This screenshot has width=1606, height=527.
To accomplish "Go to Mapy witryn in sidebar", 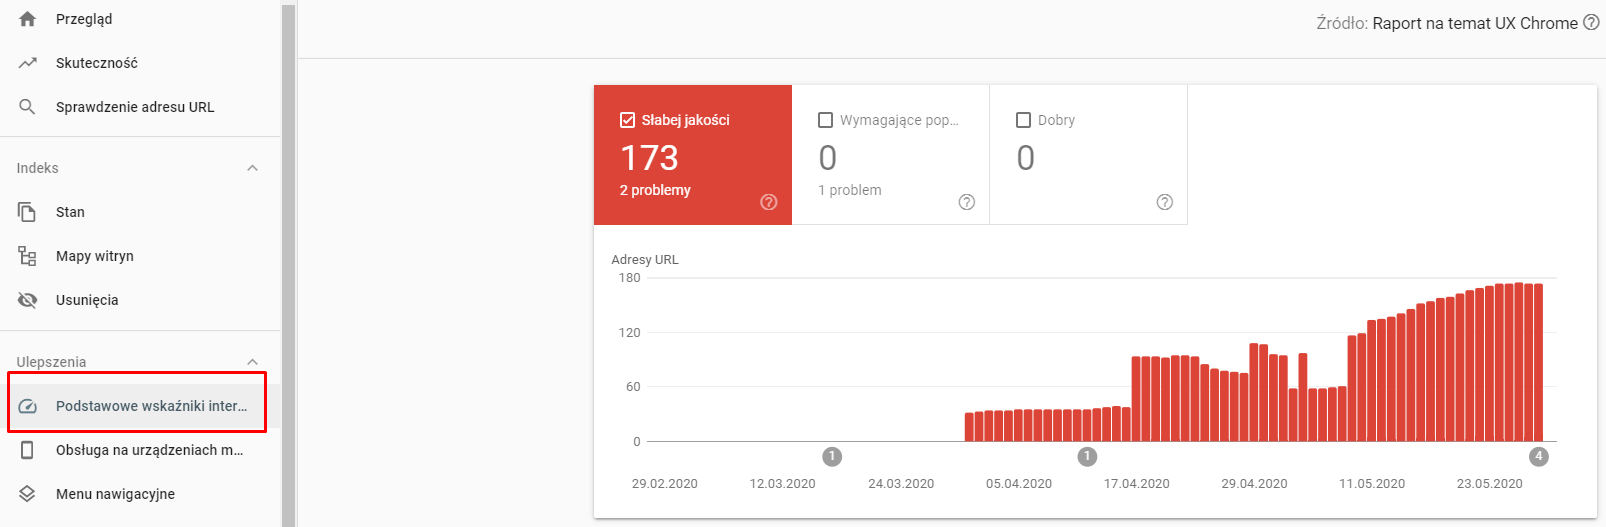I will [x=95, y=256].
